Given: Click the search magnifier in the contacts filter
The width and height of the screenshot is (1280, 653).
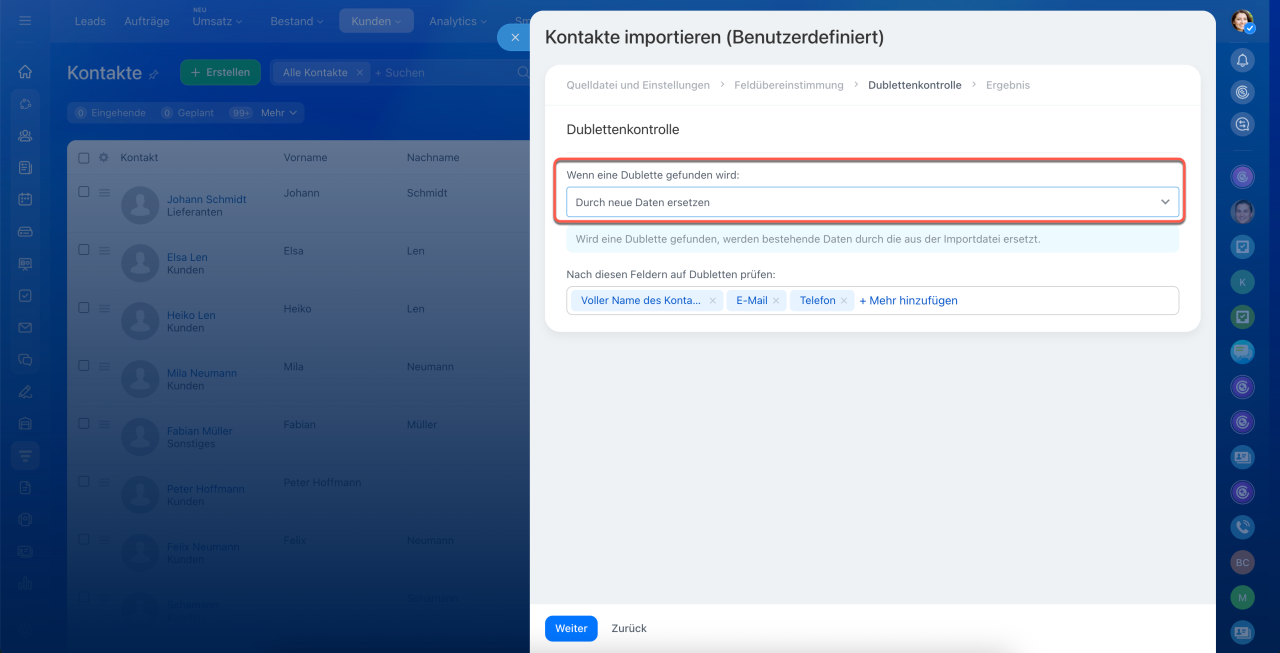Looking at the screenshot, I should tap(522, 72).
